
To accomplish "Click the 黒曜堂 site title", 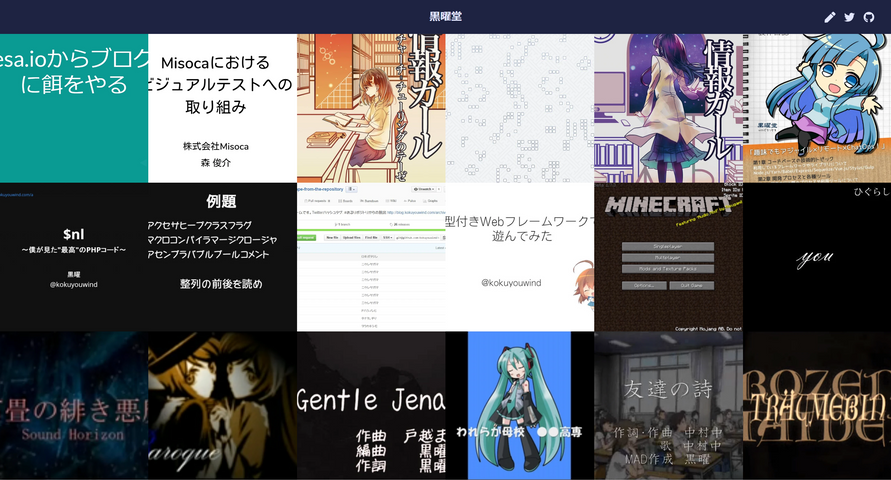I will coord(446,16).
